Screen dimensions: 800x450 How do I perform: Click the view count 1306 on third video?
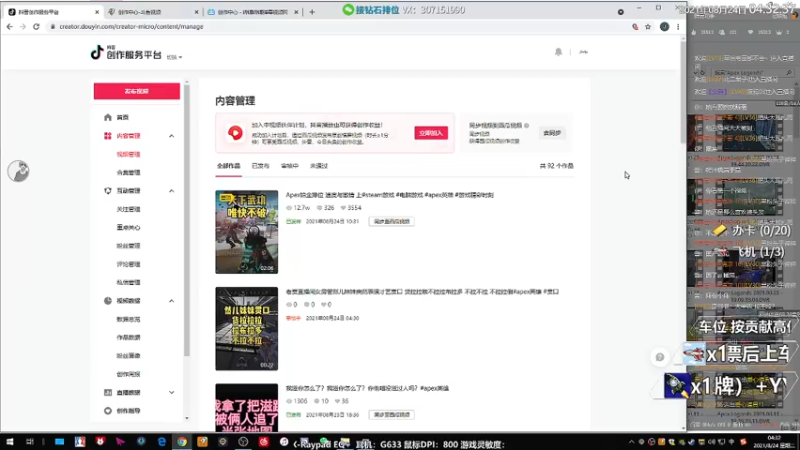(297, 401)
